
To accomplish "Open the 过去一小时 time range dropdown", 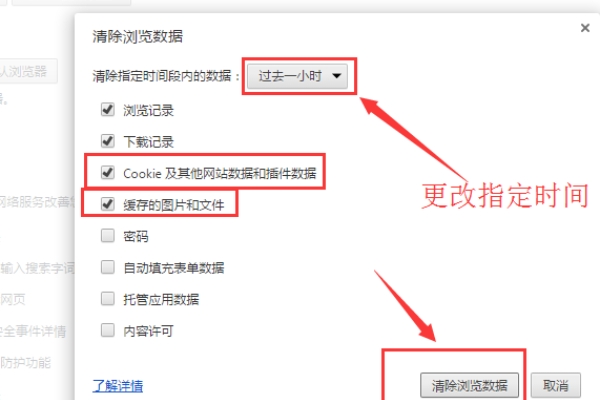I will point(297,76).
